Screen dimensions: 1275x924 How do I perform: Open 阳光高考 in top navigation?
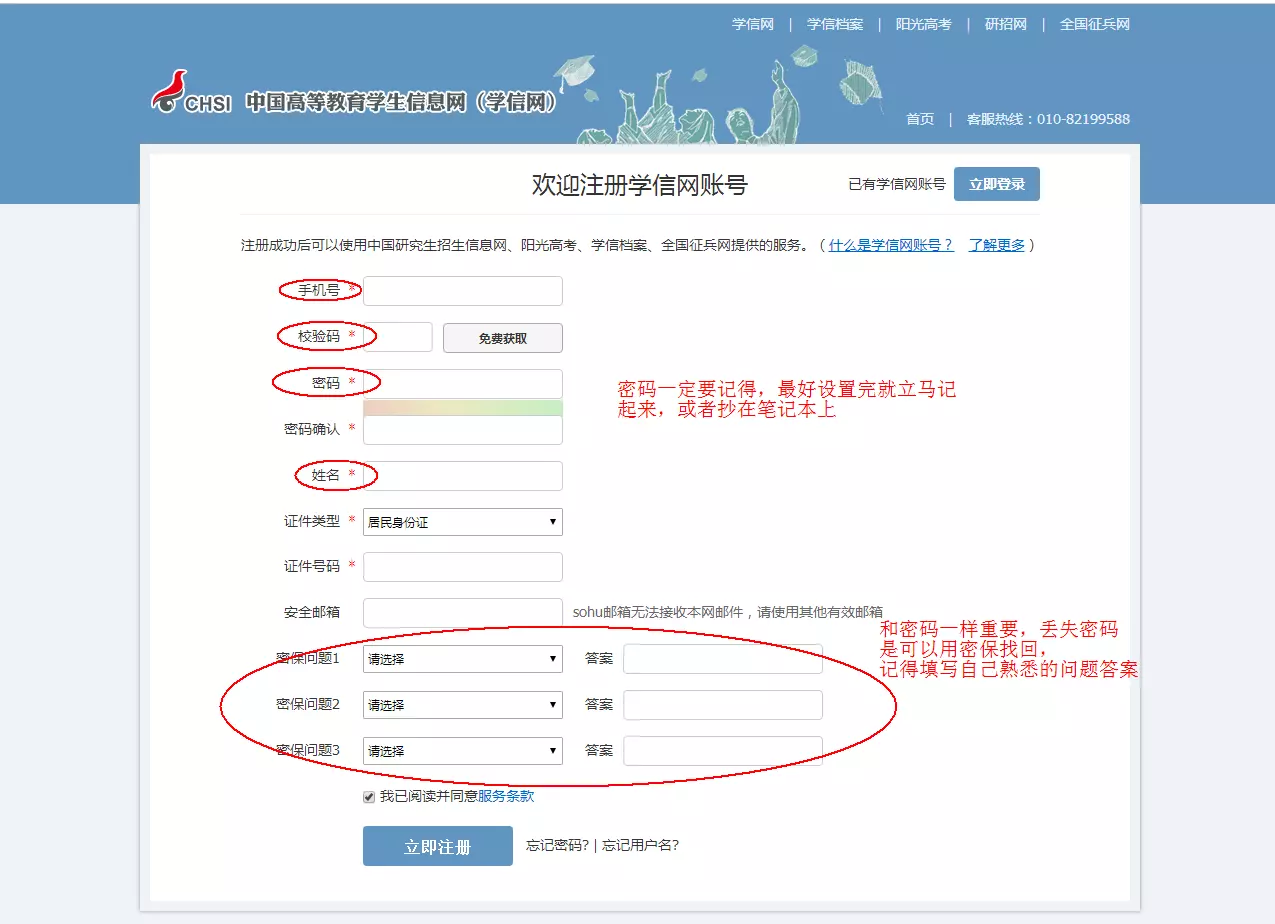[923, 24]
